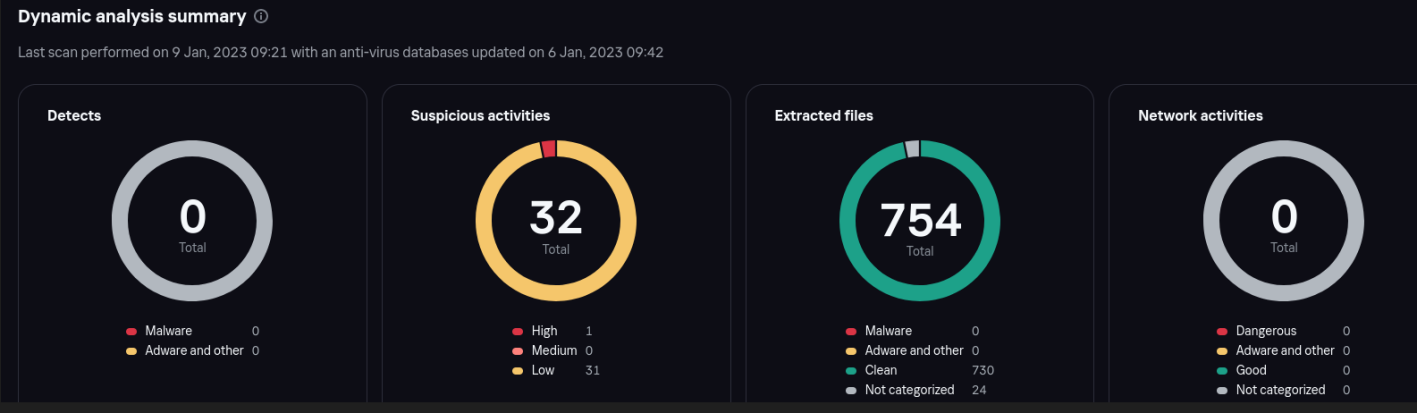Click the Detects card title
The image size is (1417, 413).
point(74,116)
